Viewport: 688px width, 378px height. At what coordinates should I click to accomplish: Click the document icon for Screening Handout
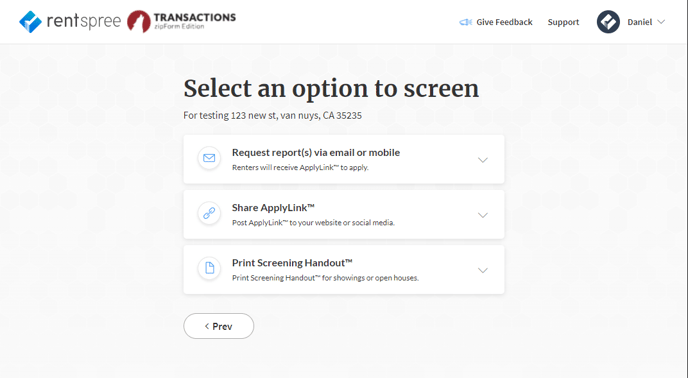pos(209,268)
